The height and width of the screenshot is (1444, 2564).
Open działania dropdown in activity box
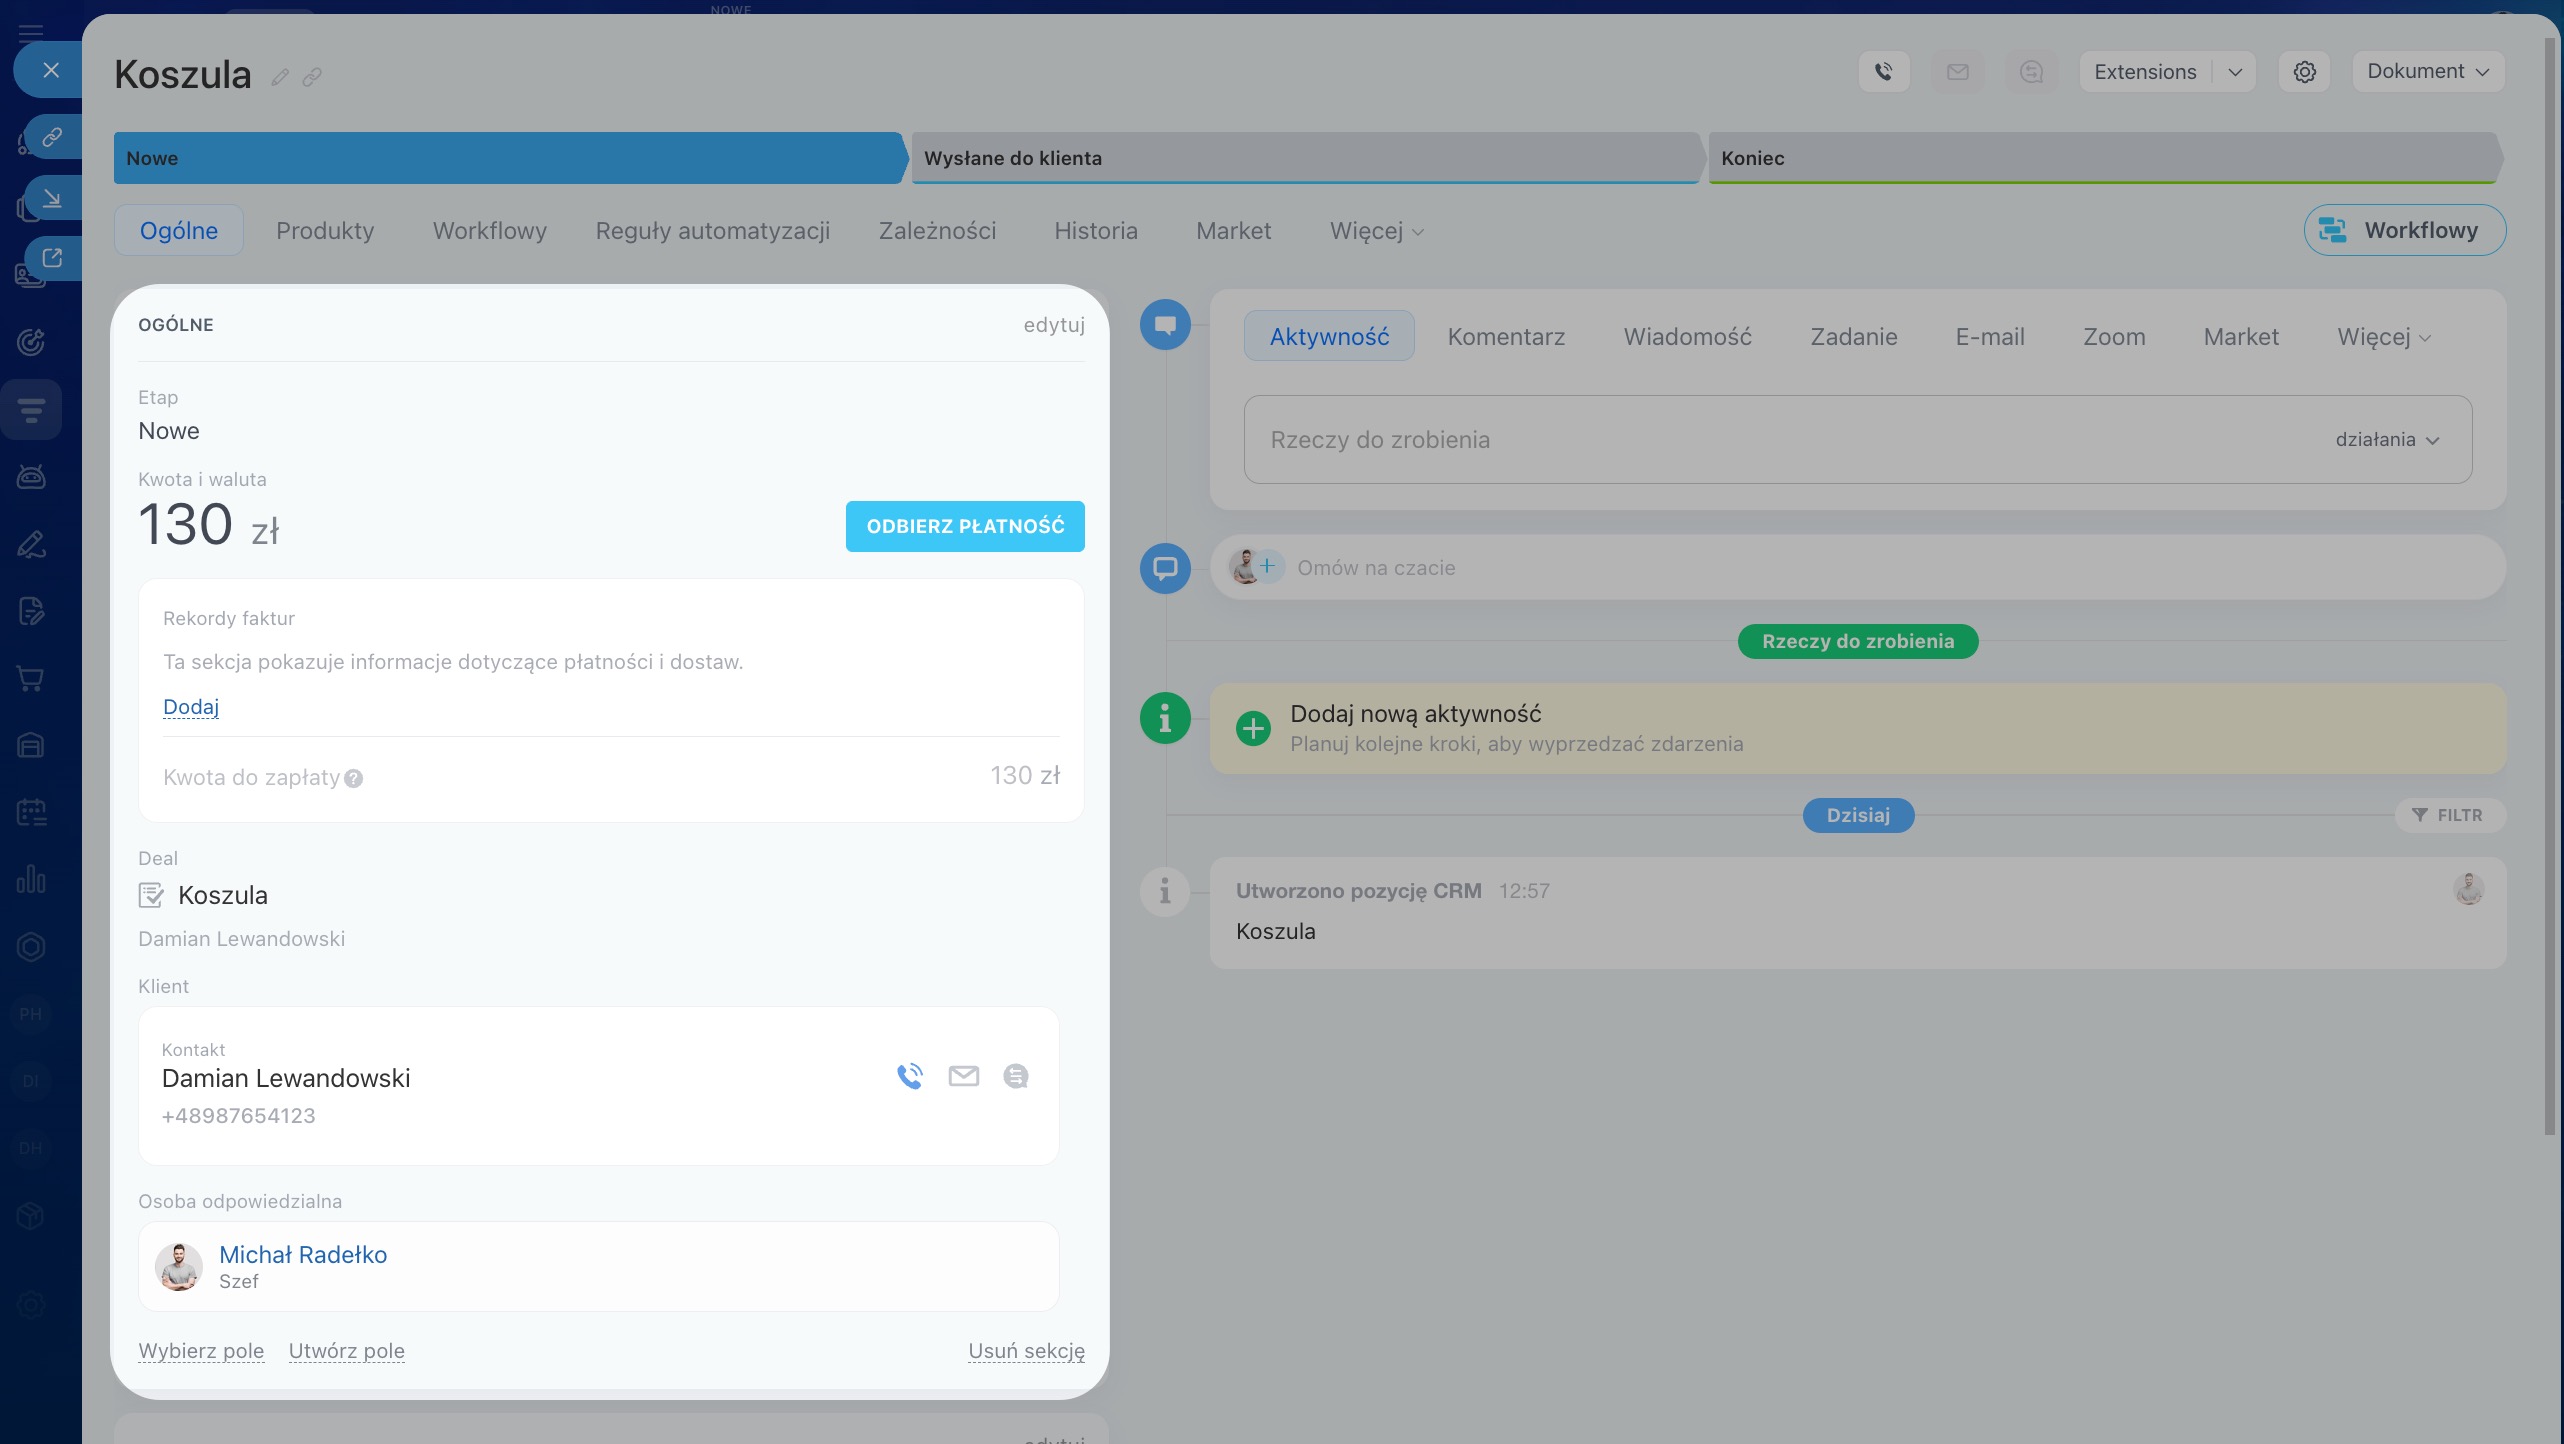(x=2386, y=440)
